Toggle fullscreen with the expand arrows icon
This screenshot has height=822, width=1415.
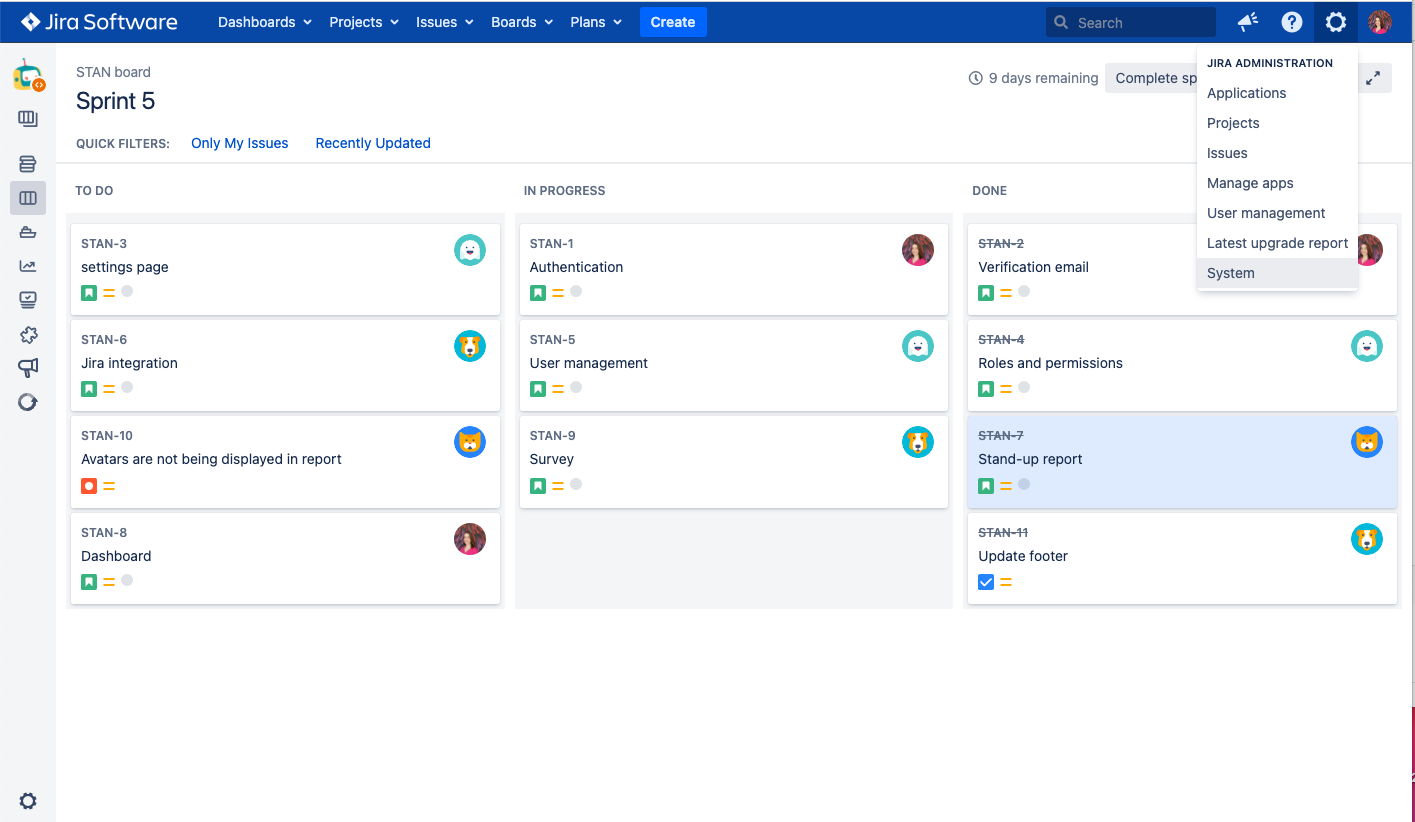1373,78
